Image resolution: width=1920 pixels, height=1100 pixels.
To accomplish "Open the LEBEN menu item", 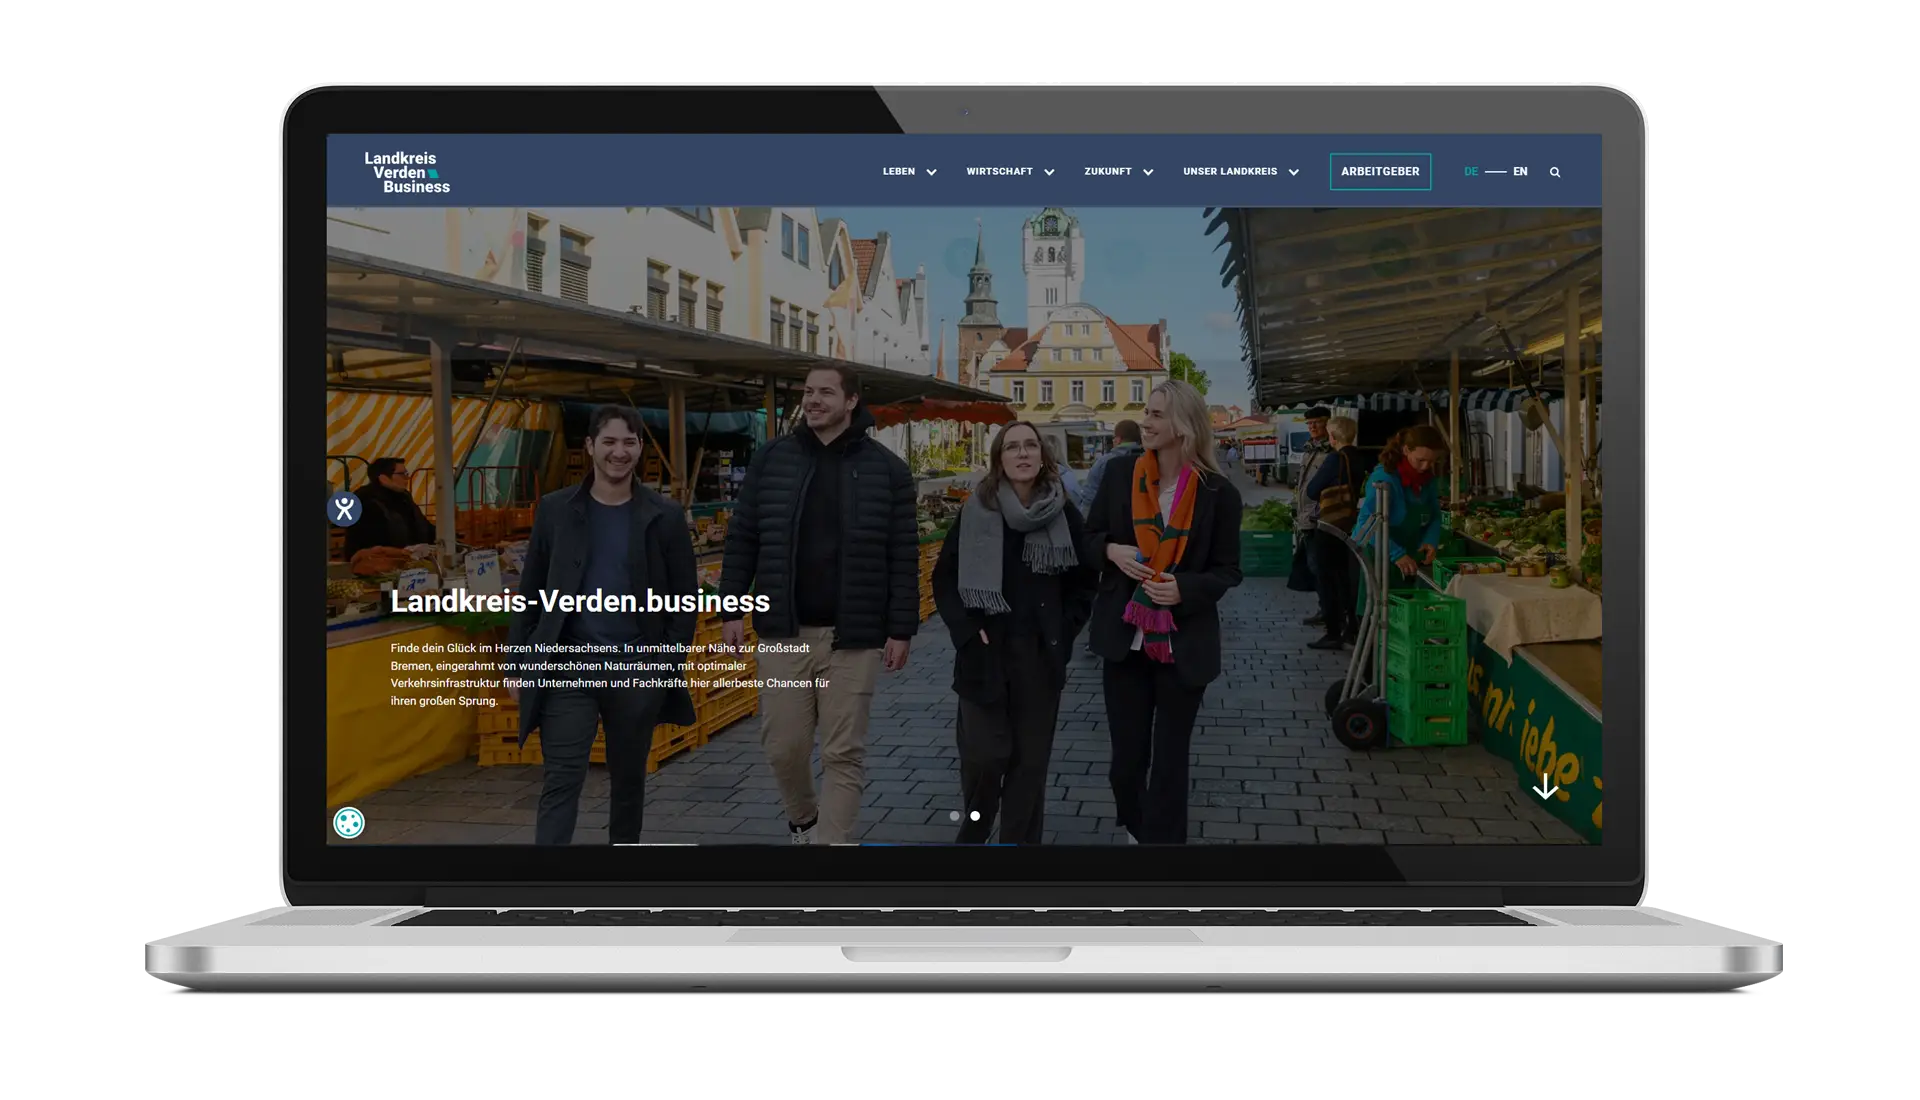I will [x=898, y=171].
